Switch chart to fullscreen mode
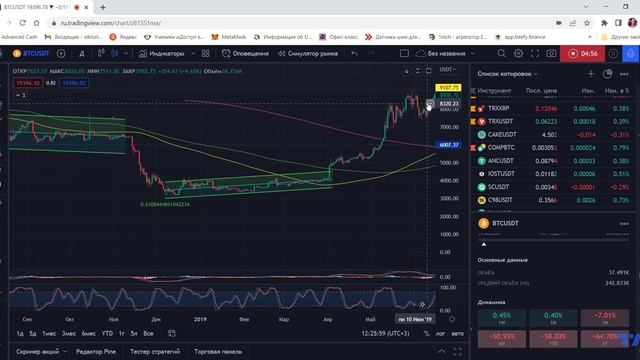Image resolution: width=640 pixels, height=360 pixels. [535, 53]
